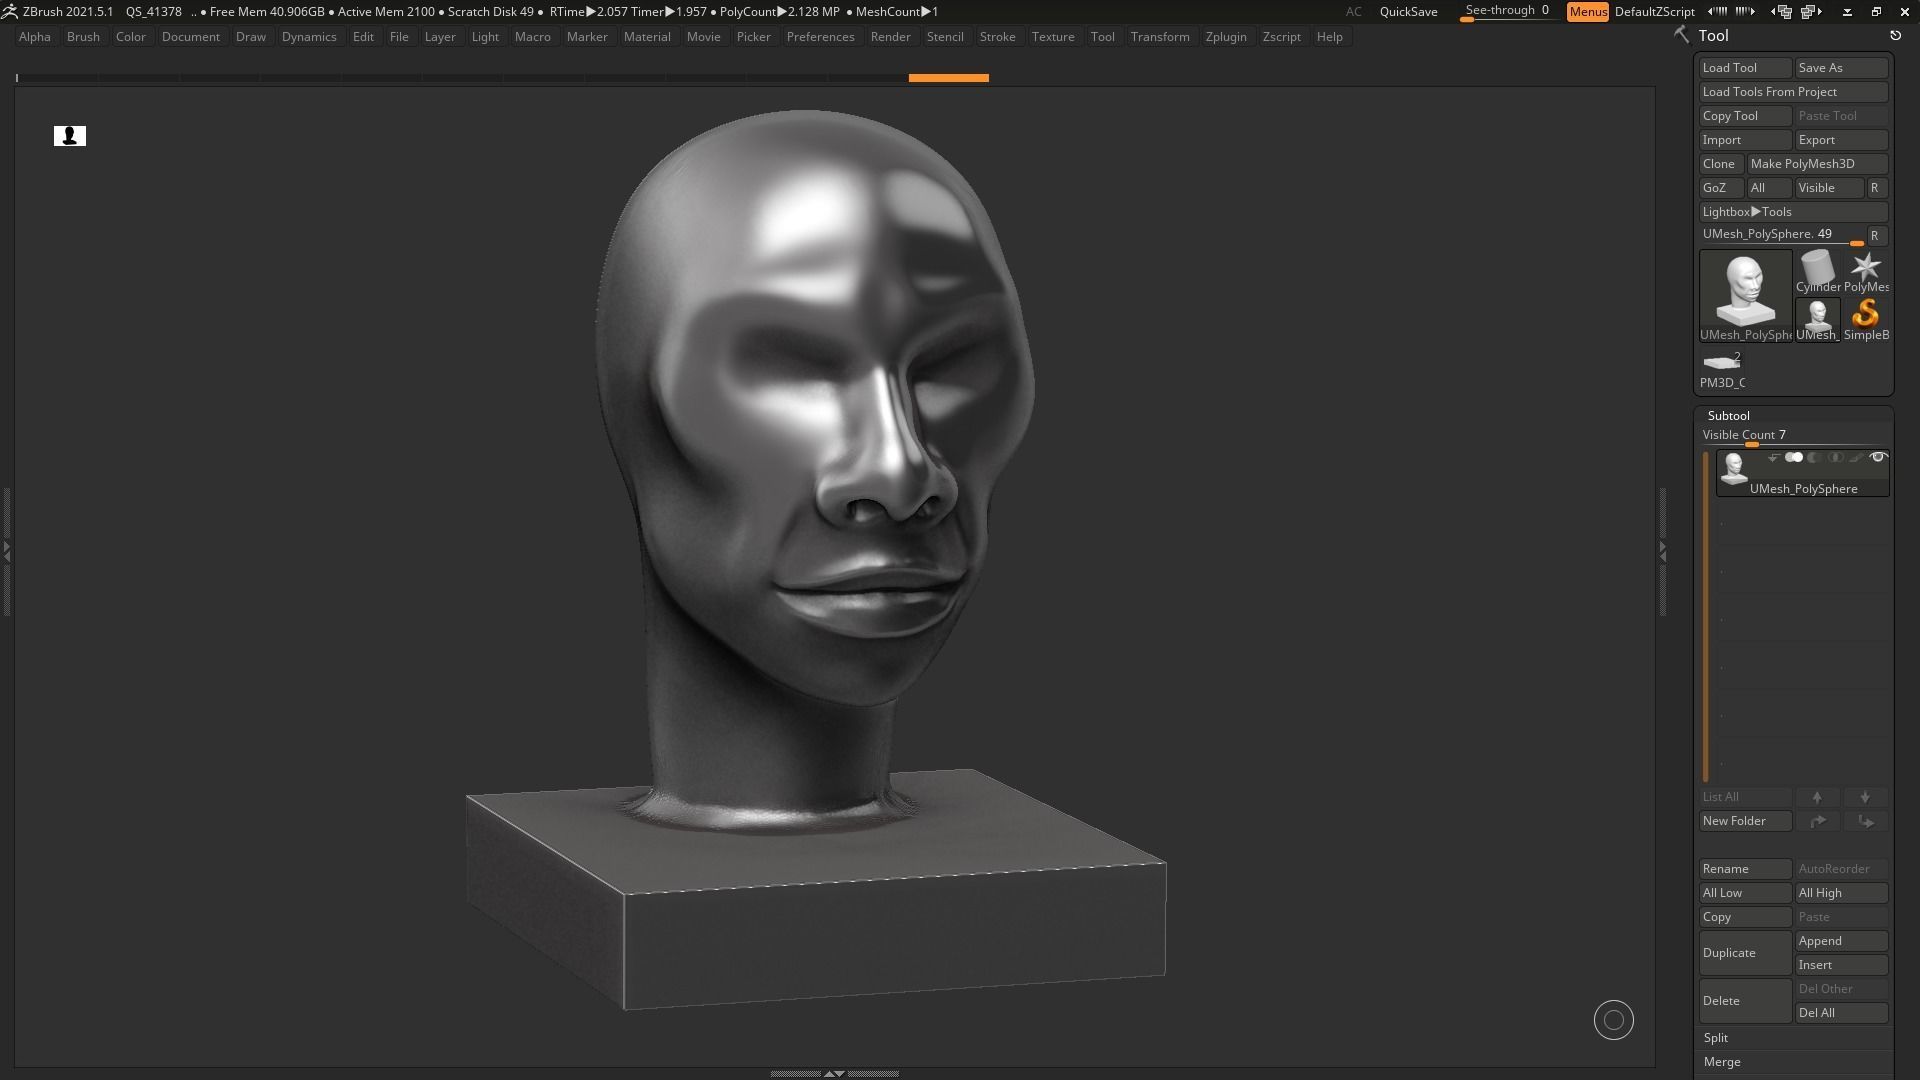Click the Tool palette dock/refresh icon
The width and height of the screenshot is (1920, 1080).
[x=1895, y=35]
